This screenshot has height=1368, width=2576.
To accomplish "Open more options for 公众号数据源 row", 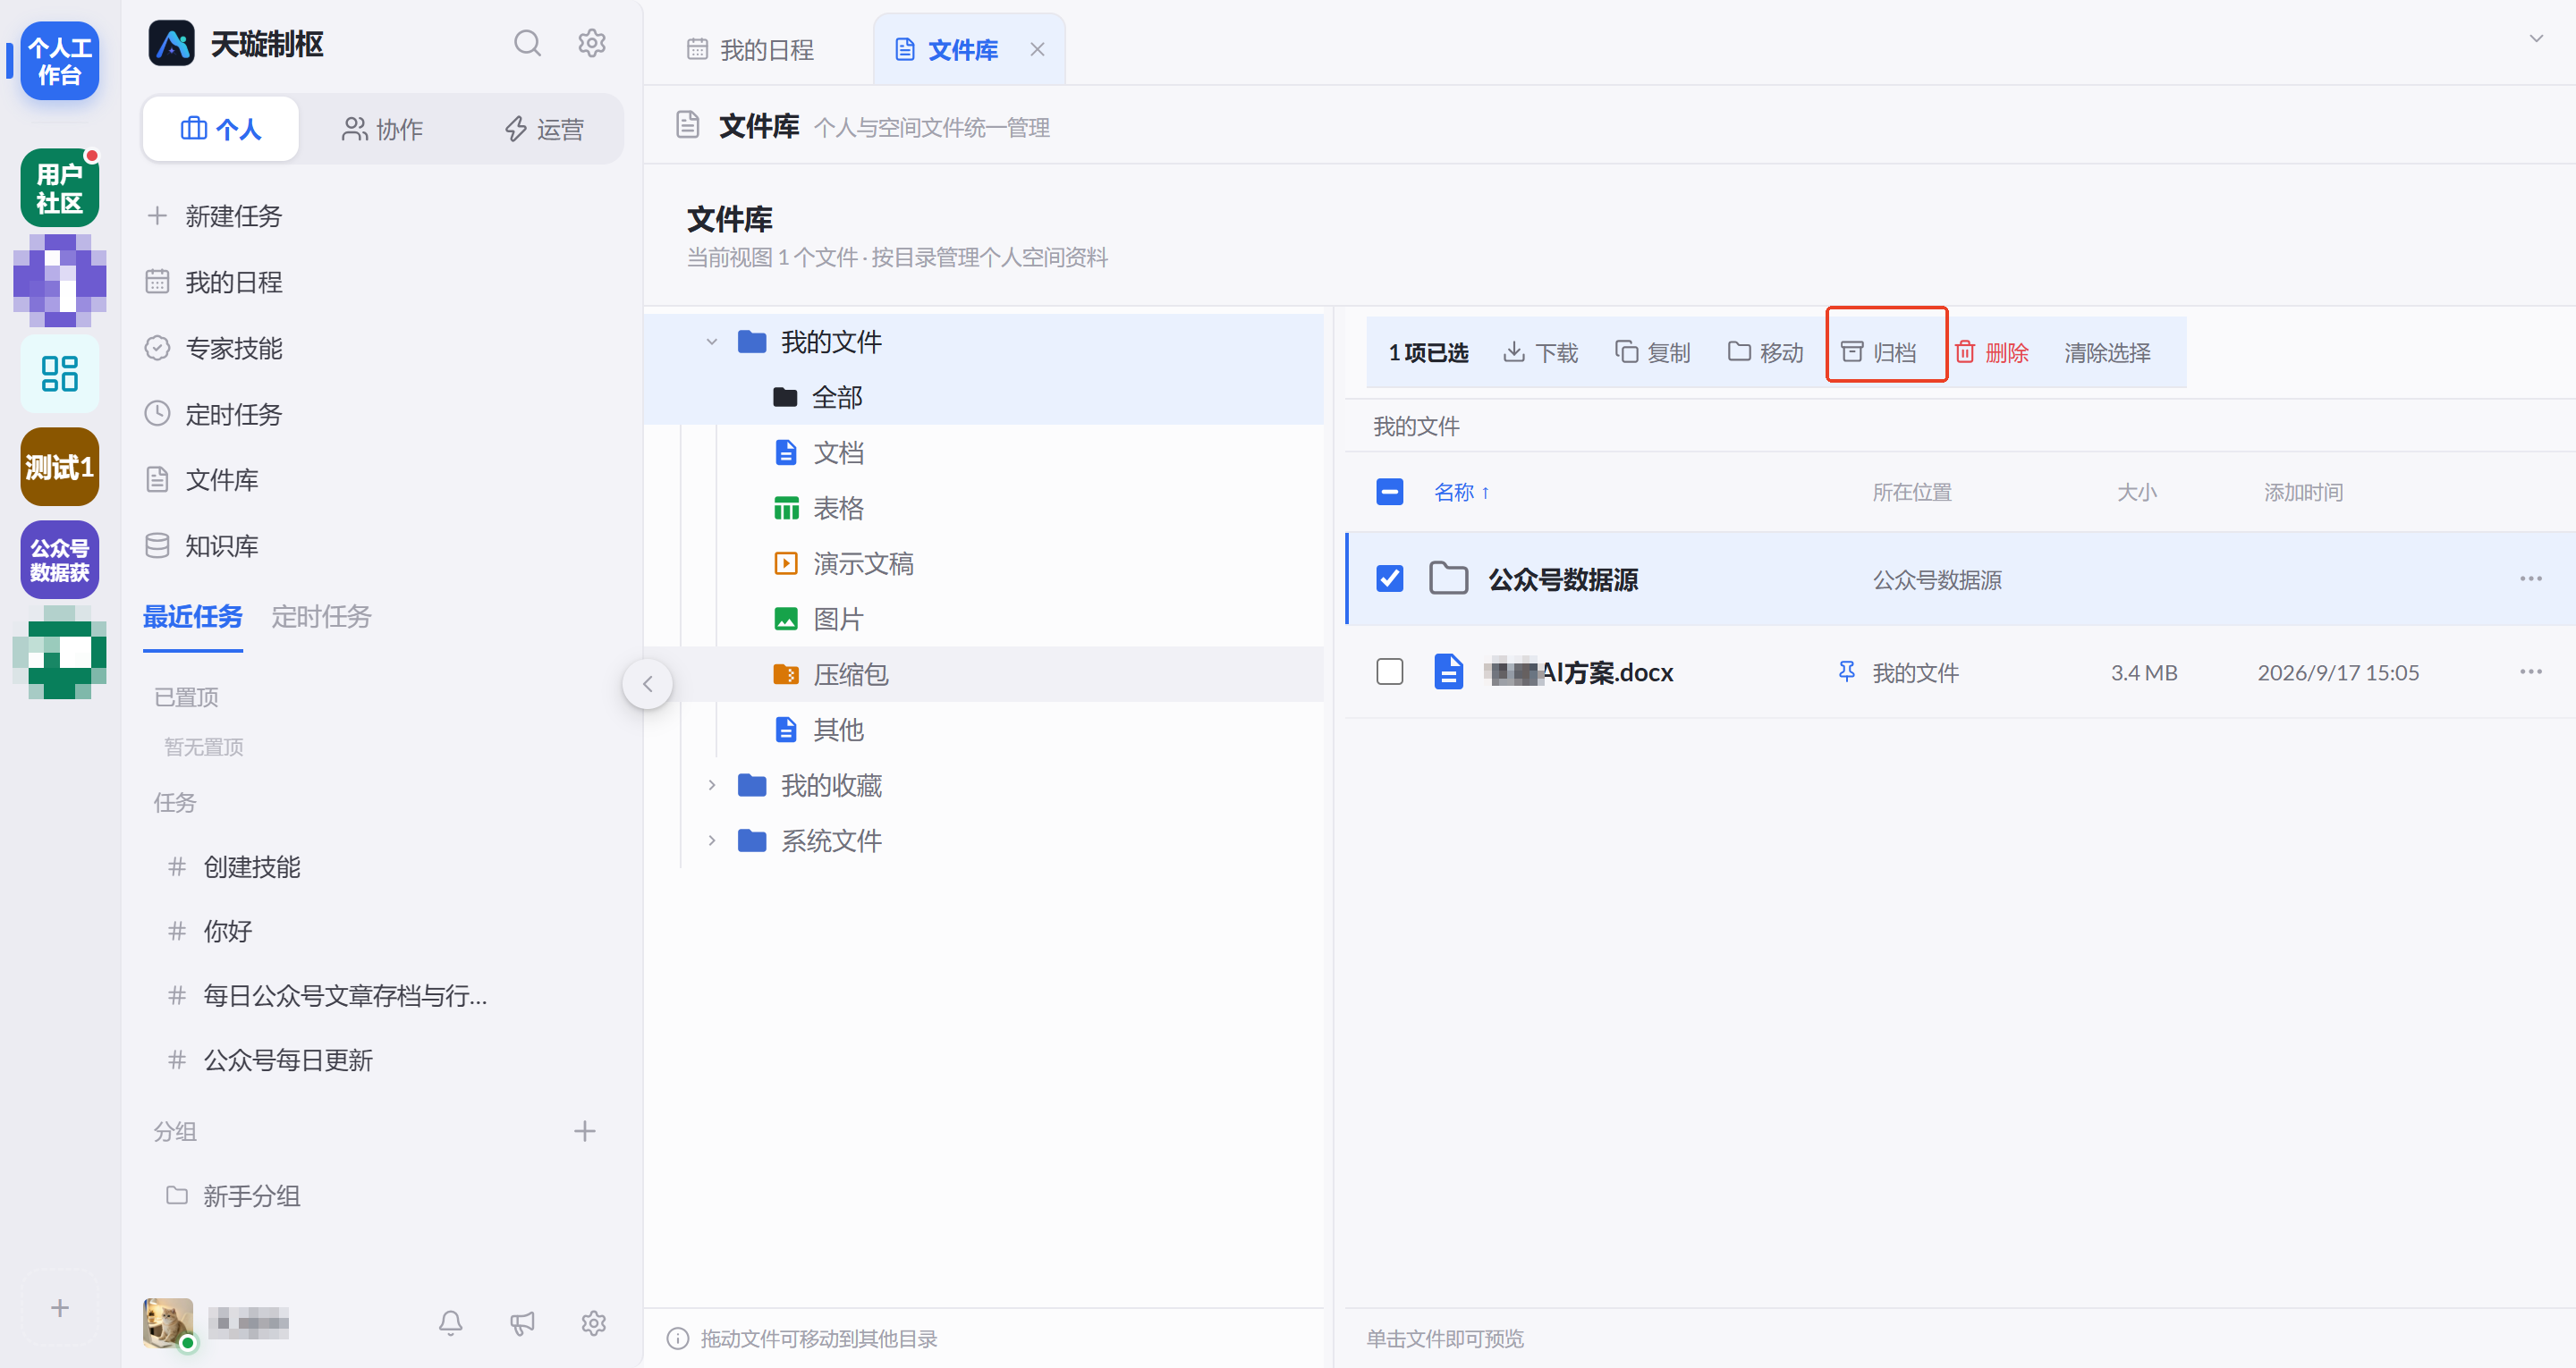I will [x=2530, y=579].
